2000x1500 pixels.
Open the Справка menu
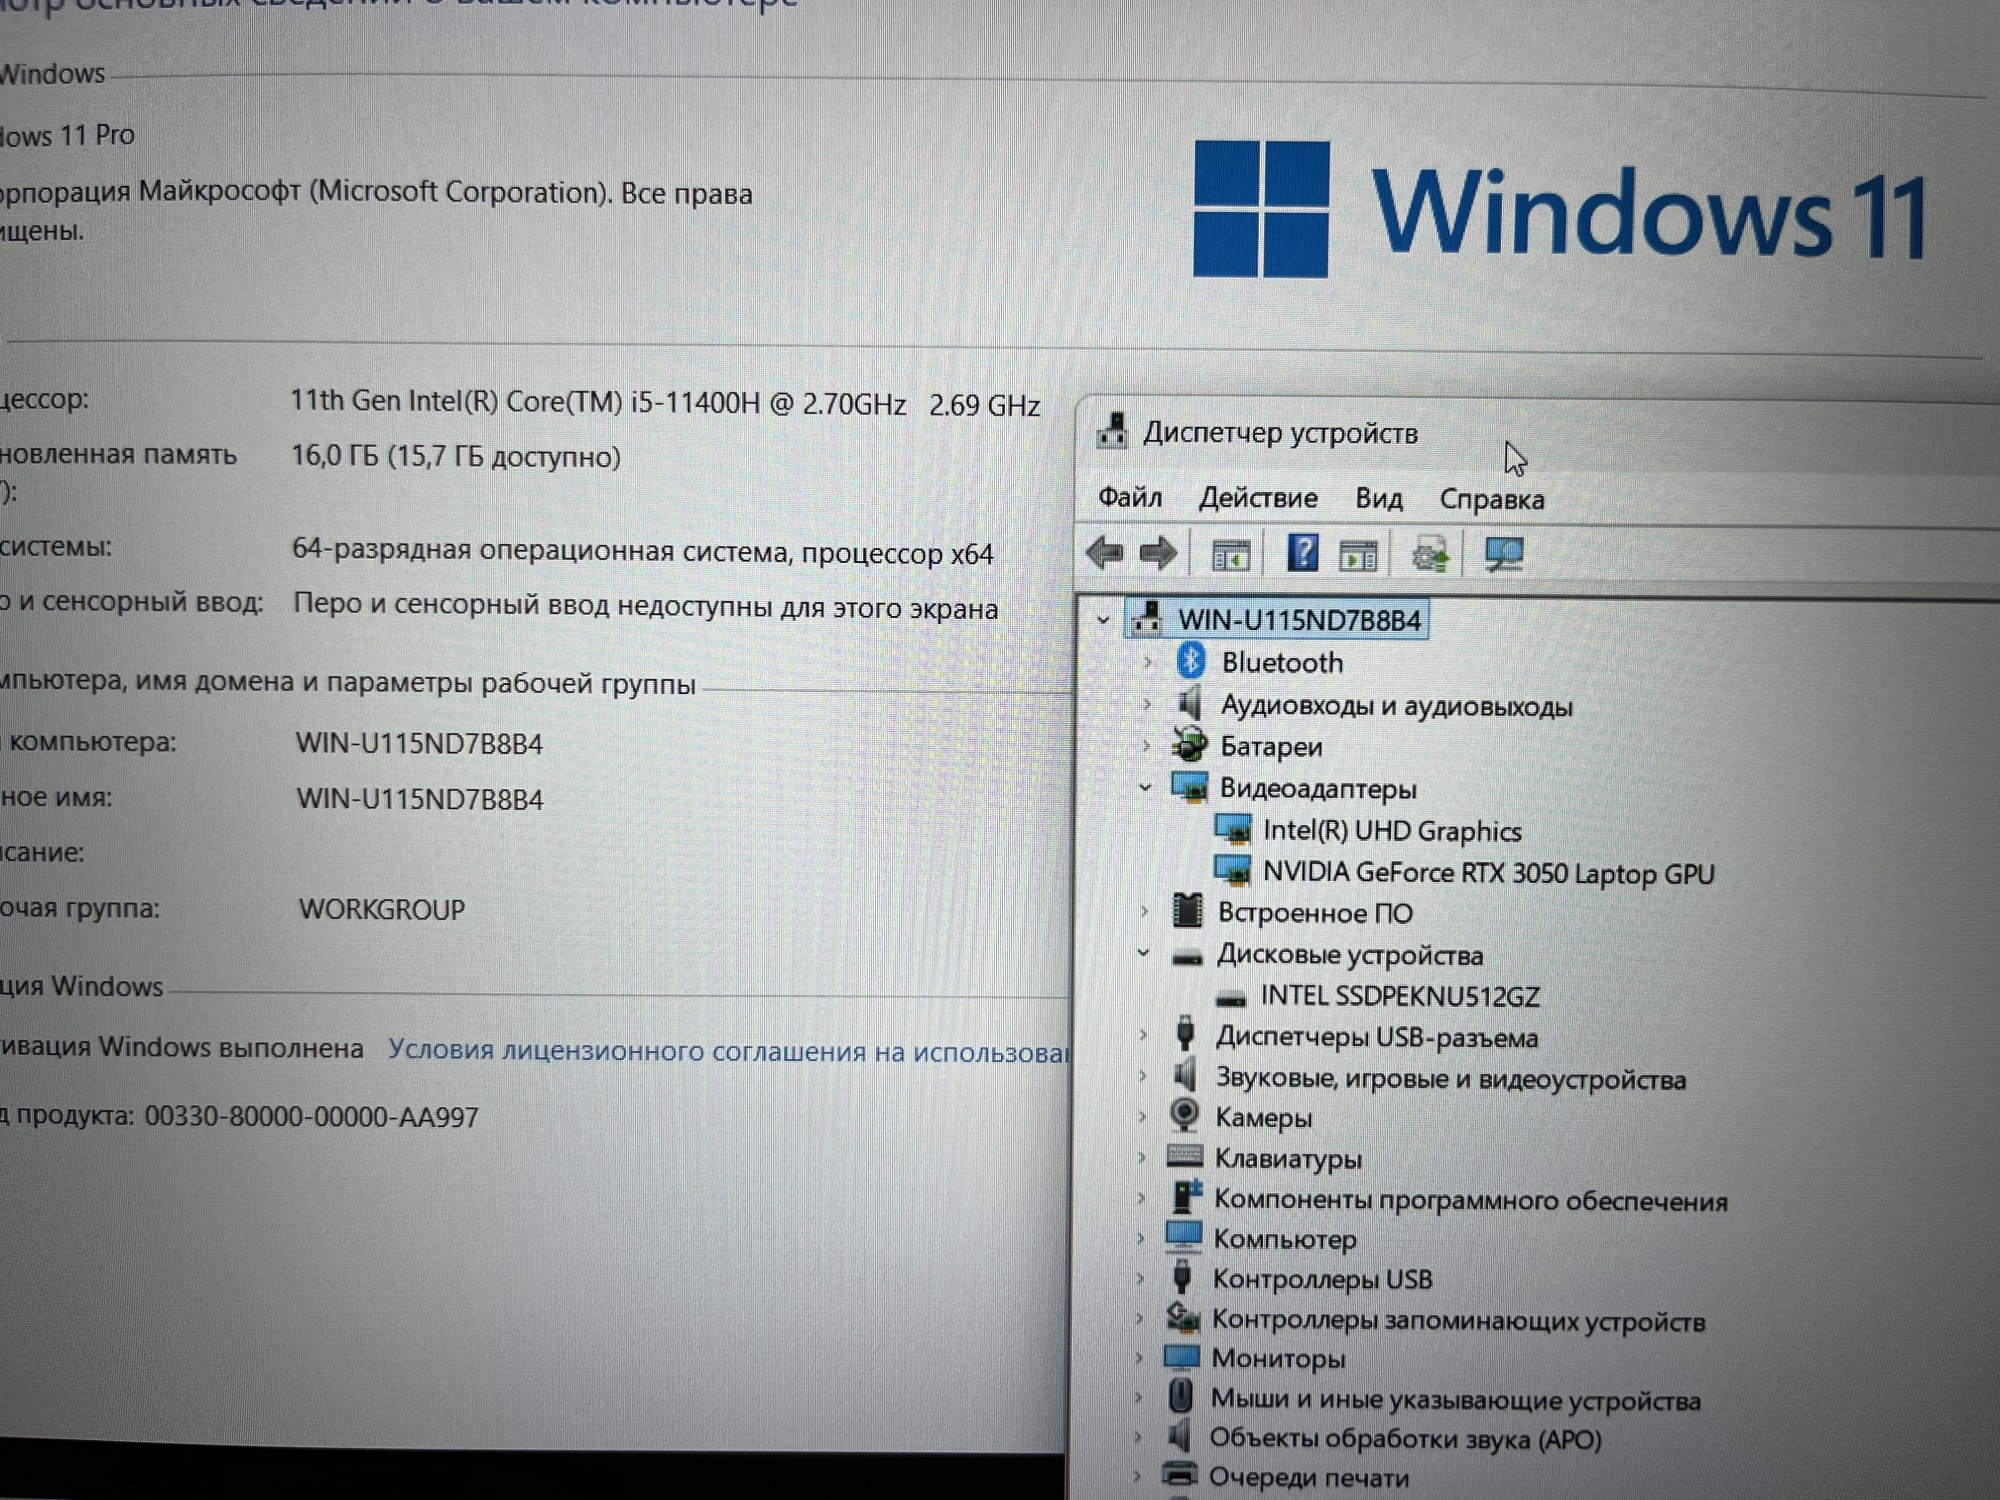click(x=1491, y=499)
